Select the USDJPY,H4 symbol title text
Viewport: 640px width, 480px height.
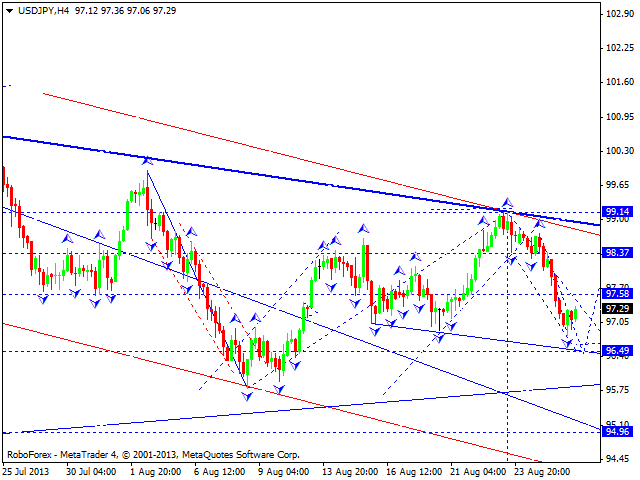(44, 11)
